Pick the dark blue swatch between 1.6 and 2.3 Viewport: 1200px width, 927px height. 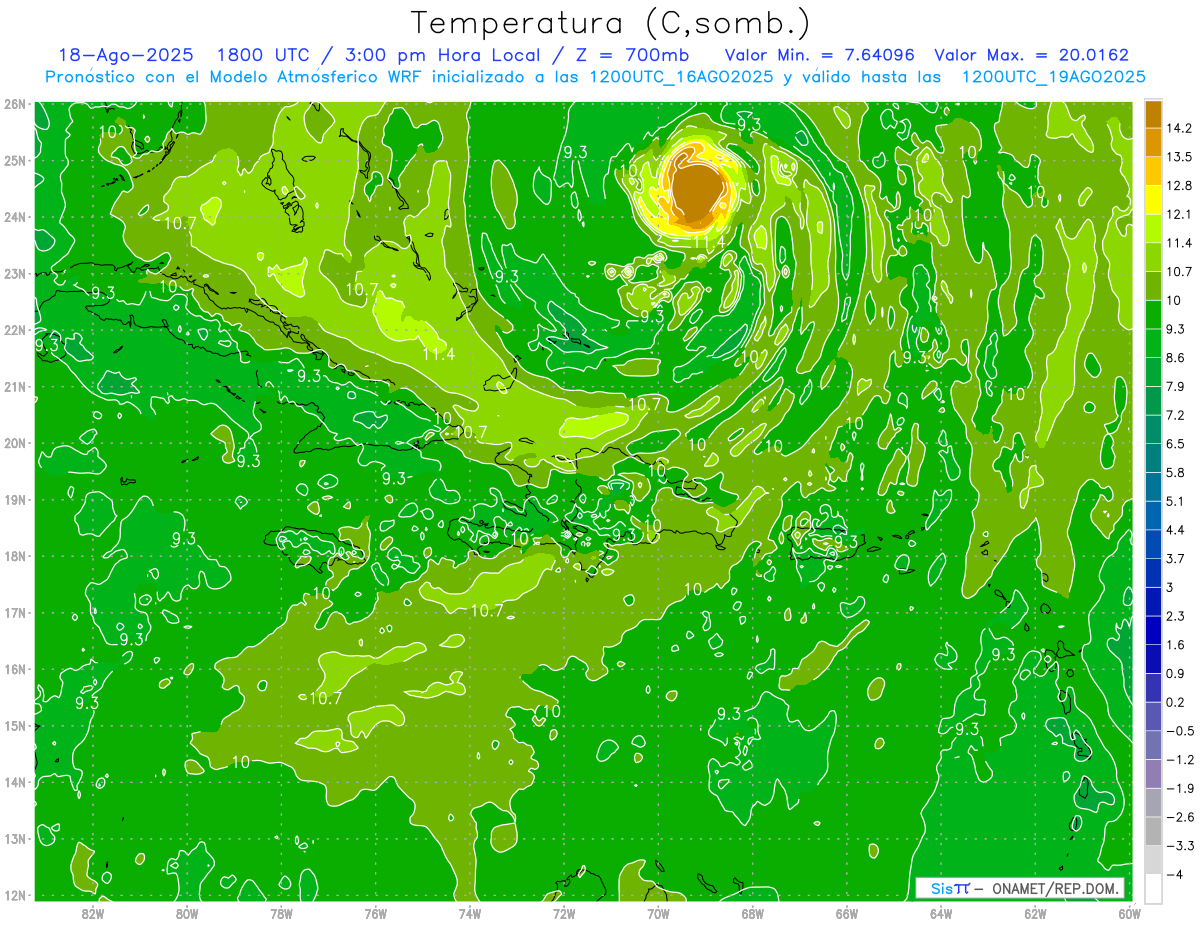point(1153,629)
